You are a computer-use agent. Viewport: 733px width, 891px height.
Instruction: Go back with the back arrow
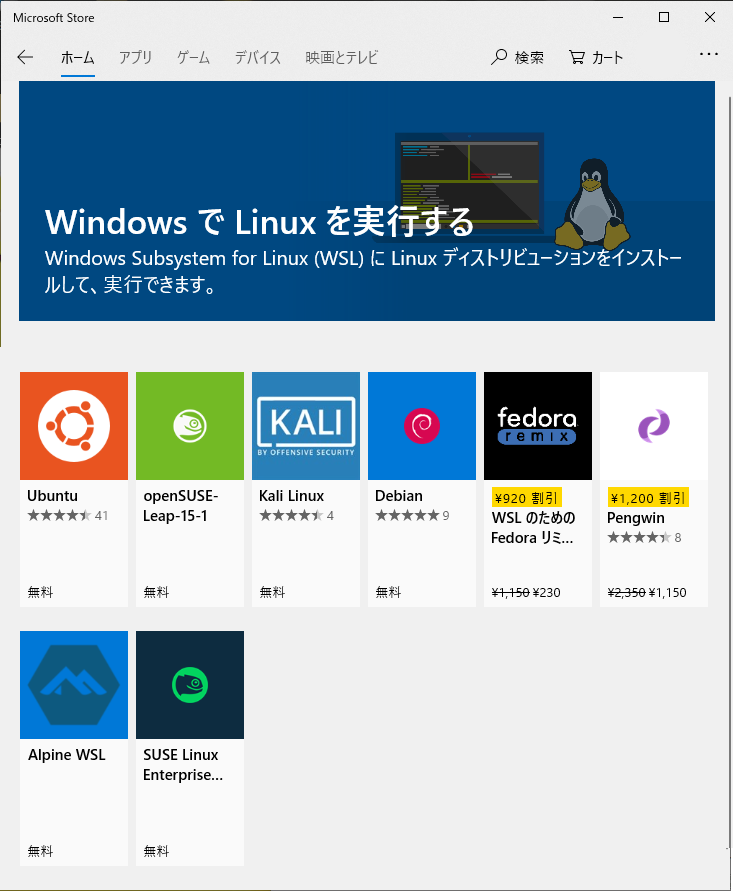click(25, 57)
